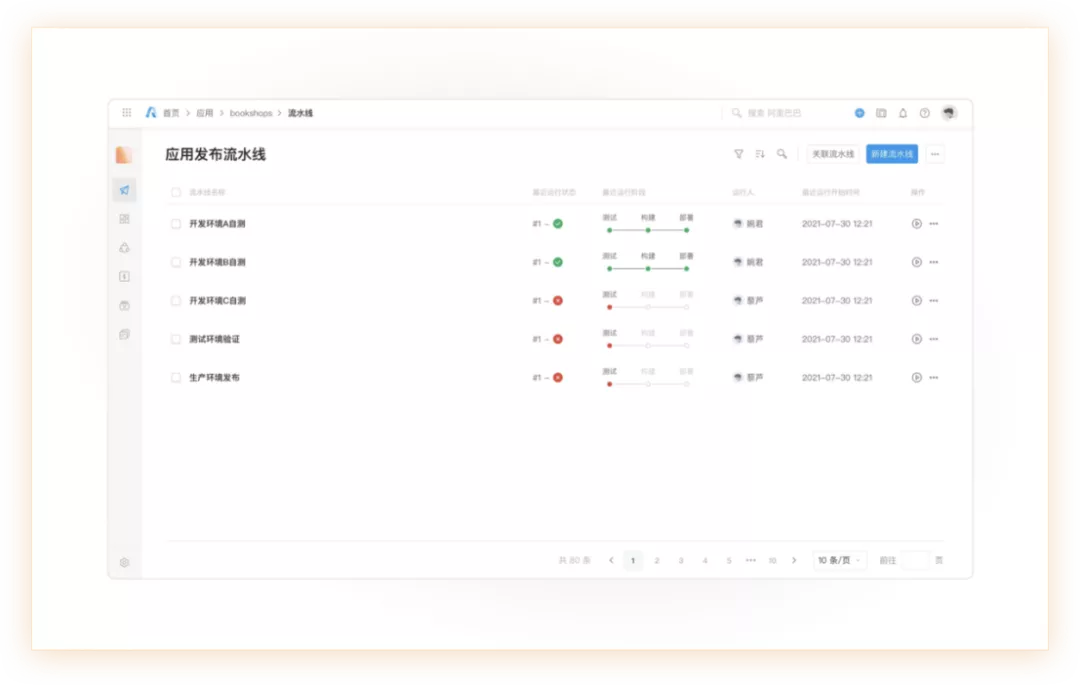This screenshot has width=1080, height=686.
Task: Open the filter funnel above the pipeline list
Action: (x=738, y=154)
